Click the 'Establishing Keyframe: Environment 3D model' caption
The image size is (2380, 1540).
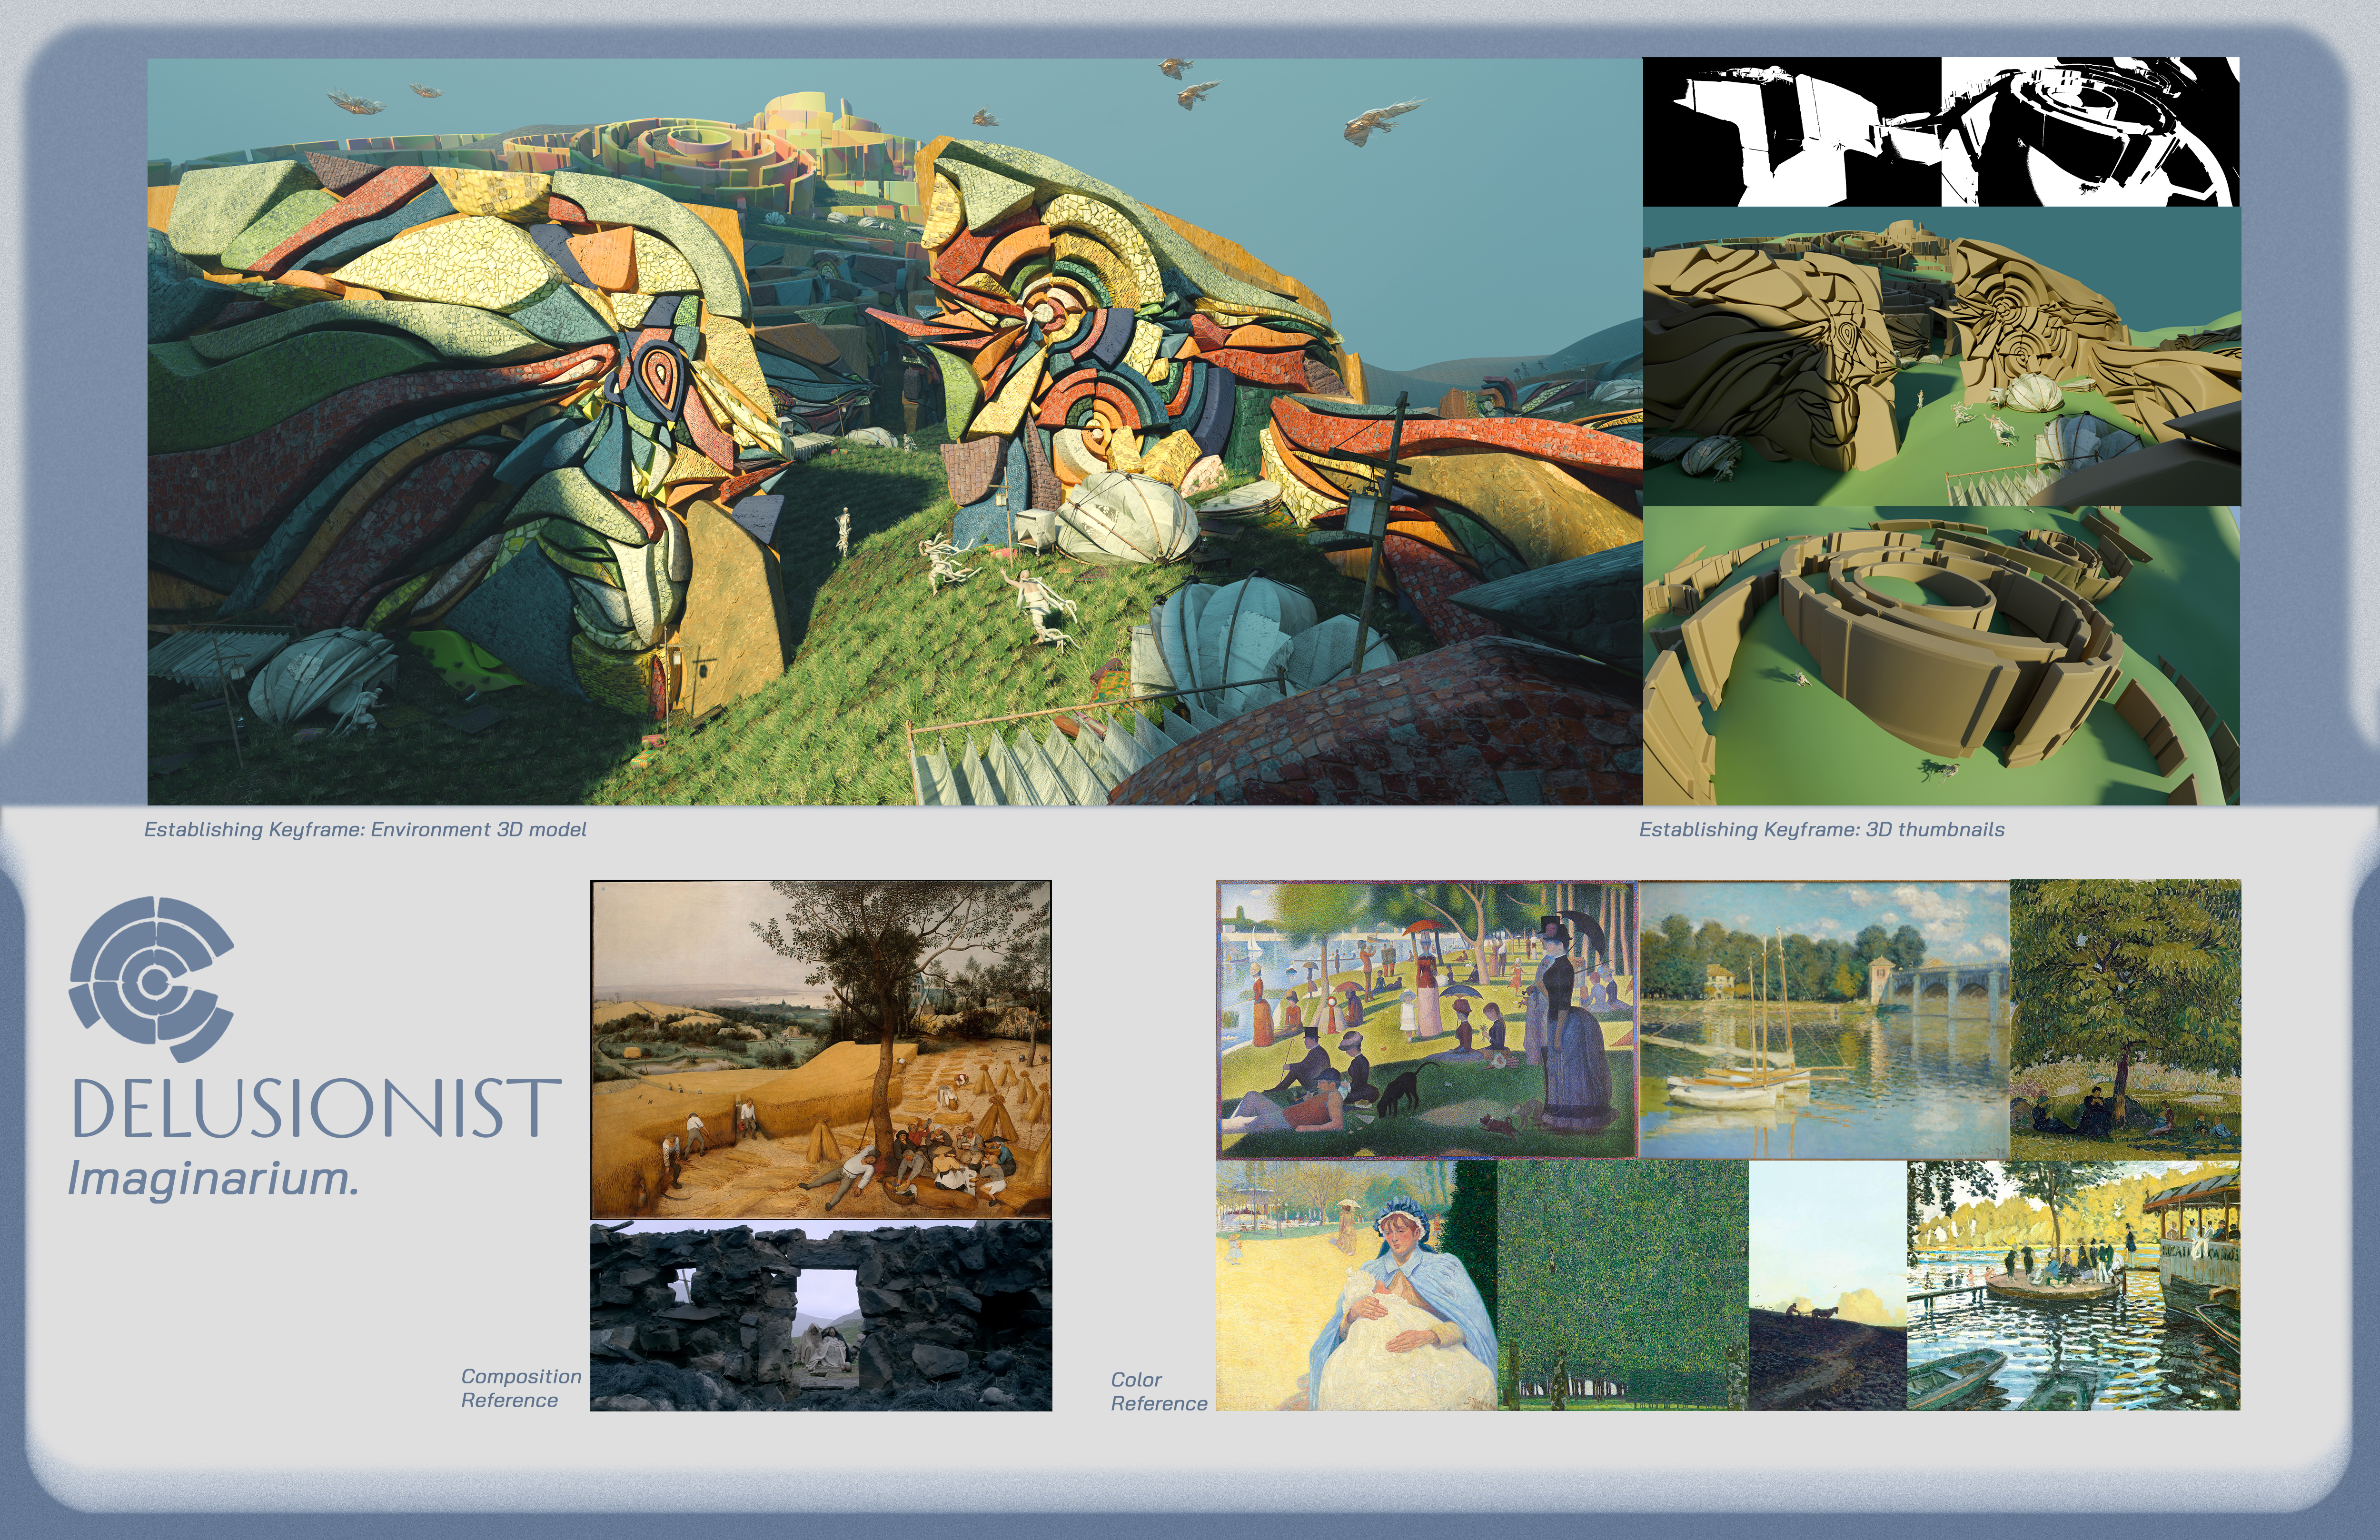point(365,830)
